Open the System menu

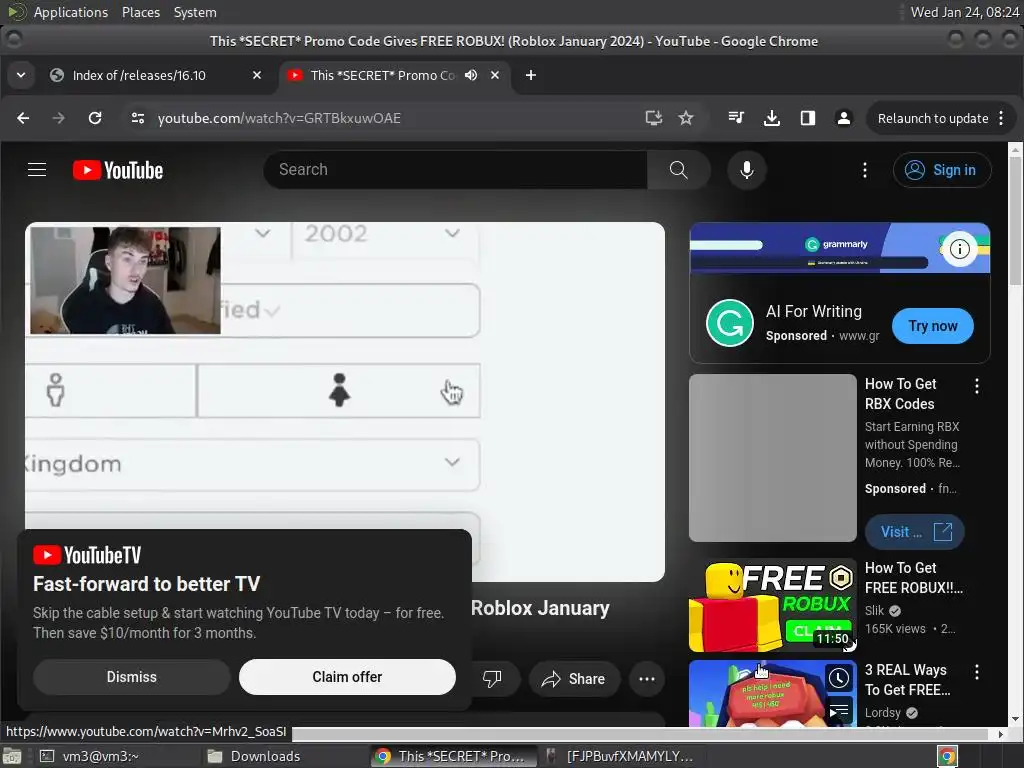click(195, 12)
